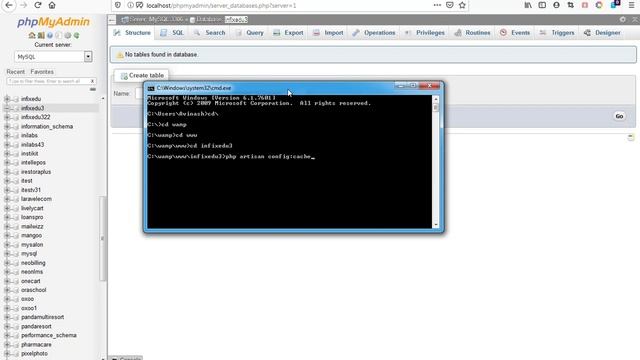Open the Import tab
This screenshot has height=360, width=640.
328,33
